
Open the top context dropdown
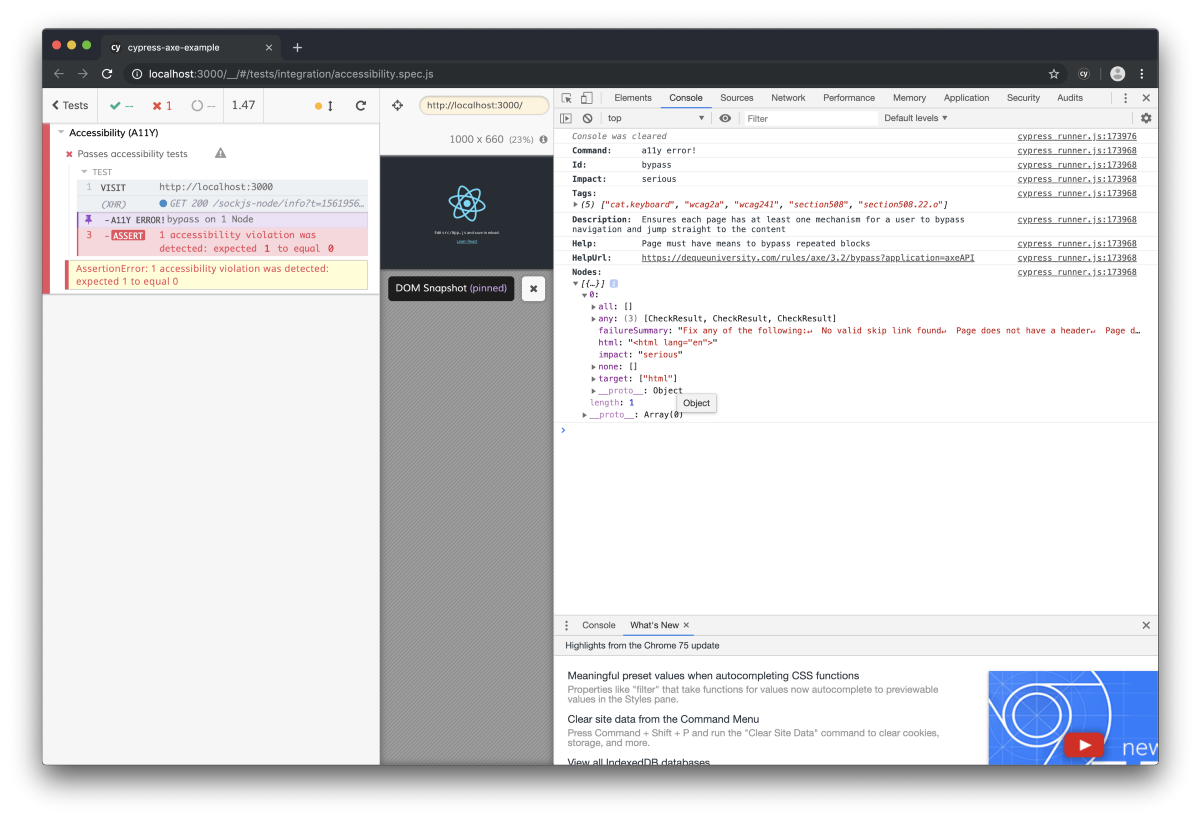pos(656,118)
